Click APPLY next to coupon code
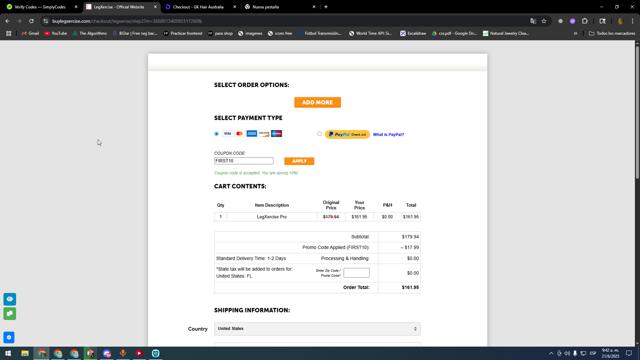 (299, 161)
